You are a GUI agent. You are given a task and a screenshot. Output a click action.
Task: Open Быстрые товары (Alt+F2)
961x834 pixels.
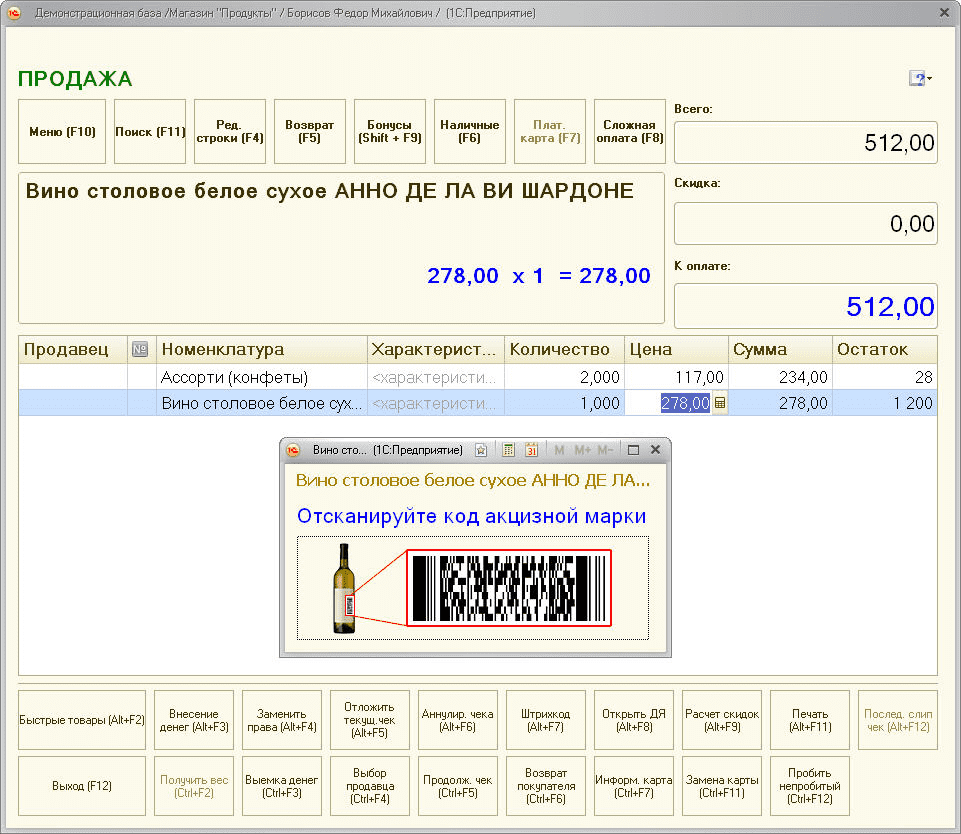(x=82, y=720)
